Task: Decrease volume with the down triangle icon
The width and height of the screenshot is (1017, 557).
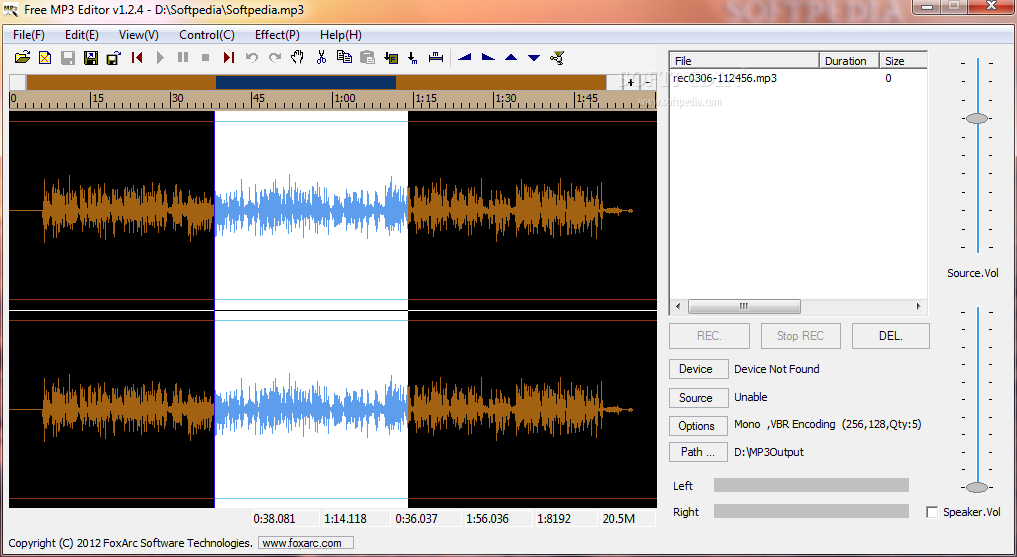Action: pyautogui.click(x=534, y=58)
